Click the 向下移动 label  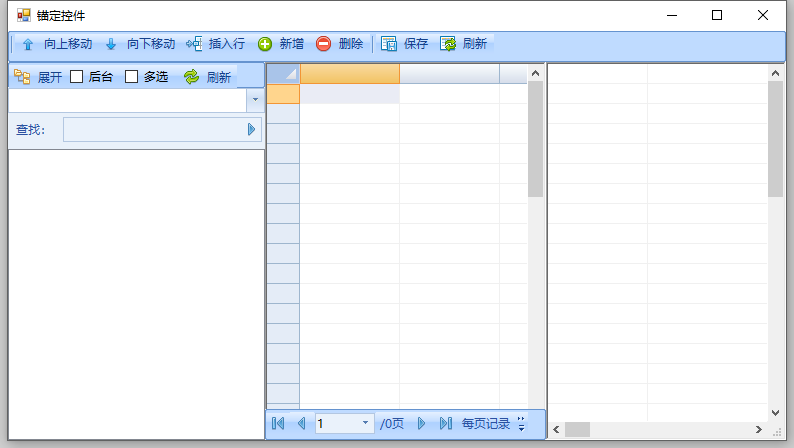point(151,44)
